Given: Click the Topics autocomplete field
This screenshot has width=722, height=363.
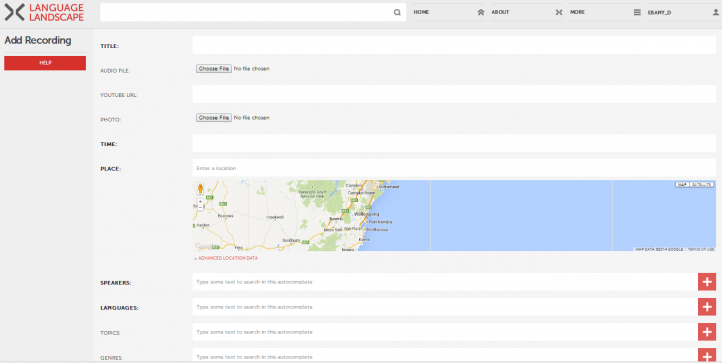Looking at the screenshot, I should (445, 332).
